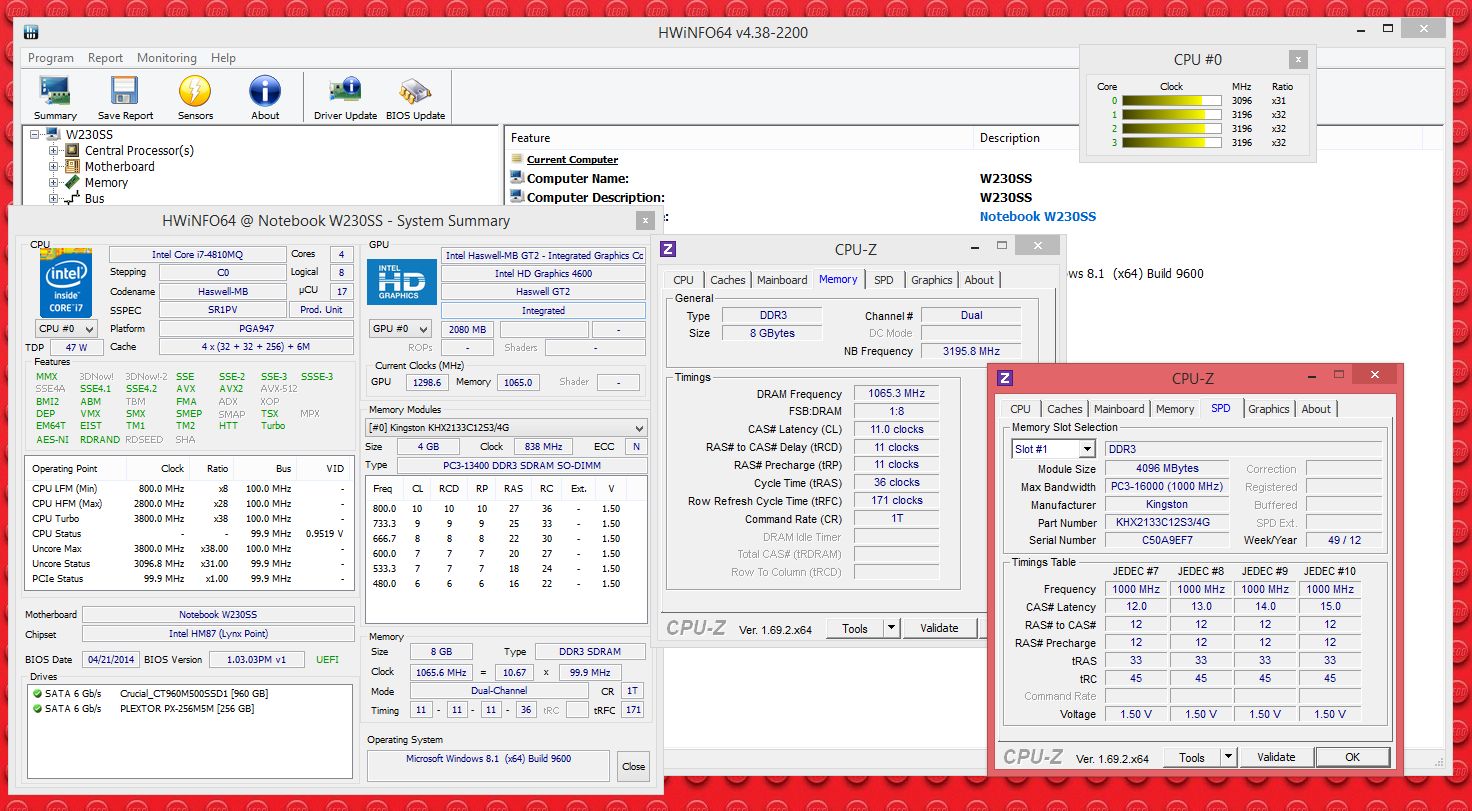Click the Core 0 clock bar
This screenshot has height=811, width=1472.
(x=1172, y=101)
